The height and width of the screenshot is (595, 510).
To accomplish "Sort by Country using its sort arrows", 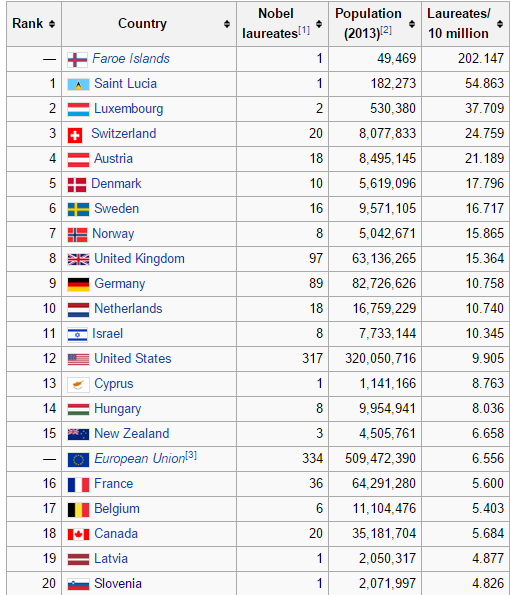I will [227, 24].
